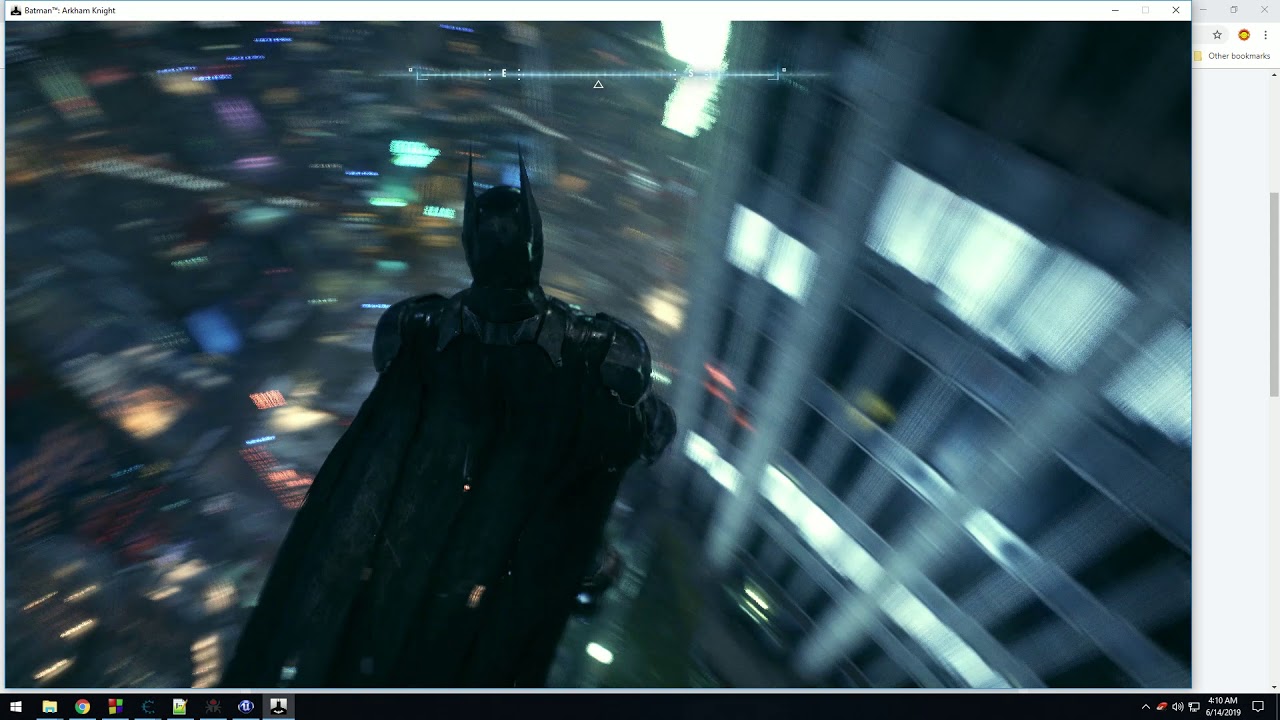The width and height of the screenshot is (1280, 720).
Task: Open the clock showing 4:10 AM
Action: pyautogui.click(x=1223, y=706)
